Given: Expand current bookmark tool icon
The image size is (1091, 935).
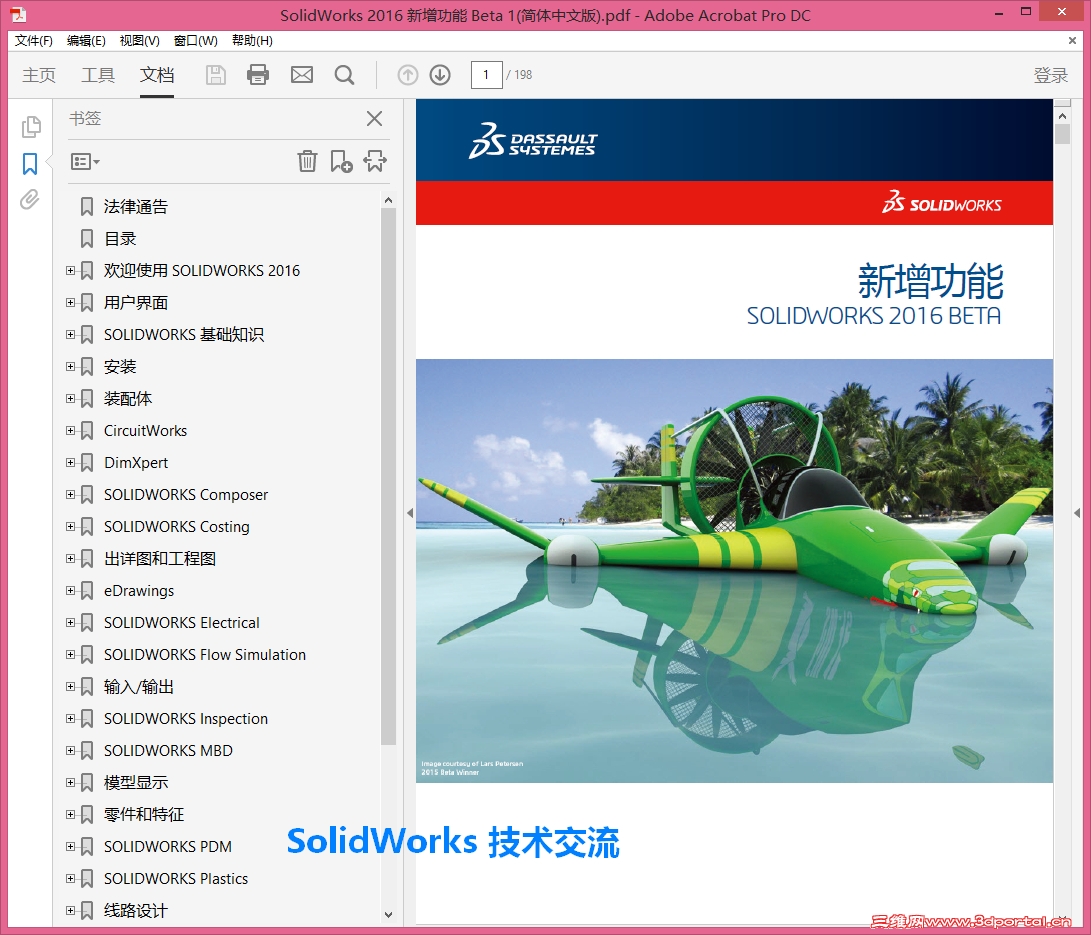Looking at the screenshot, I should click(x=375, y=161).
